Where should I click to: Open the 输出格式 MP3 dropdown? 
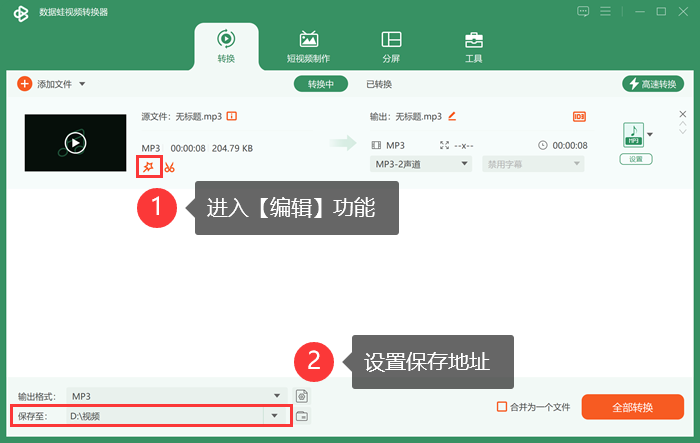pyautogui.click(x=177, y=396)
